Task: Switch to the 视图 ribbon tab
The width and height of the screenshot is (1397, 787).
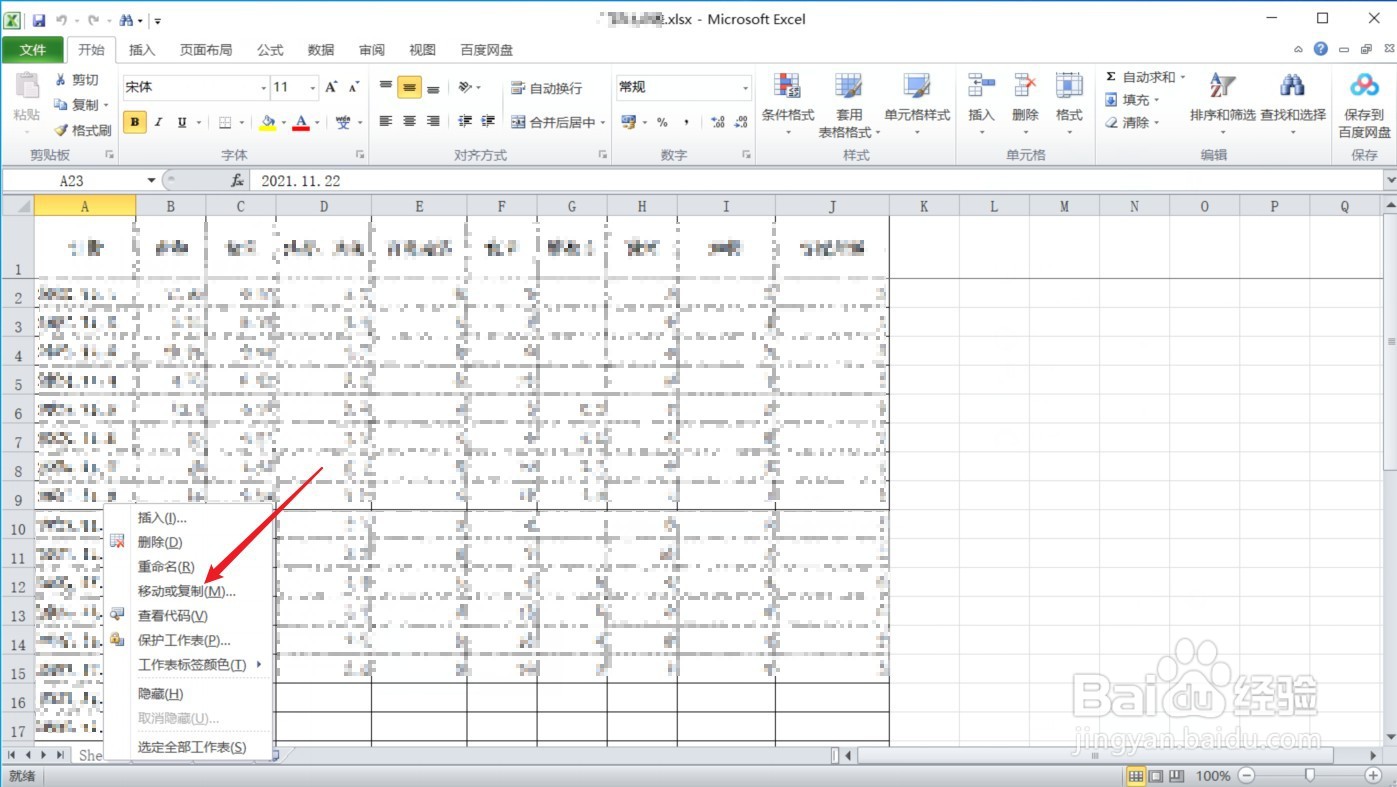Action: click(x=423, y=50)
